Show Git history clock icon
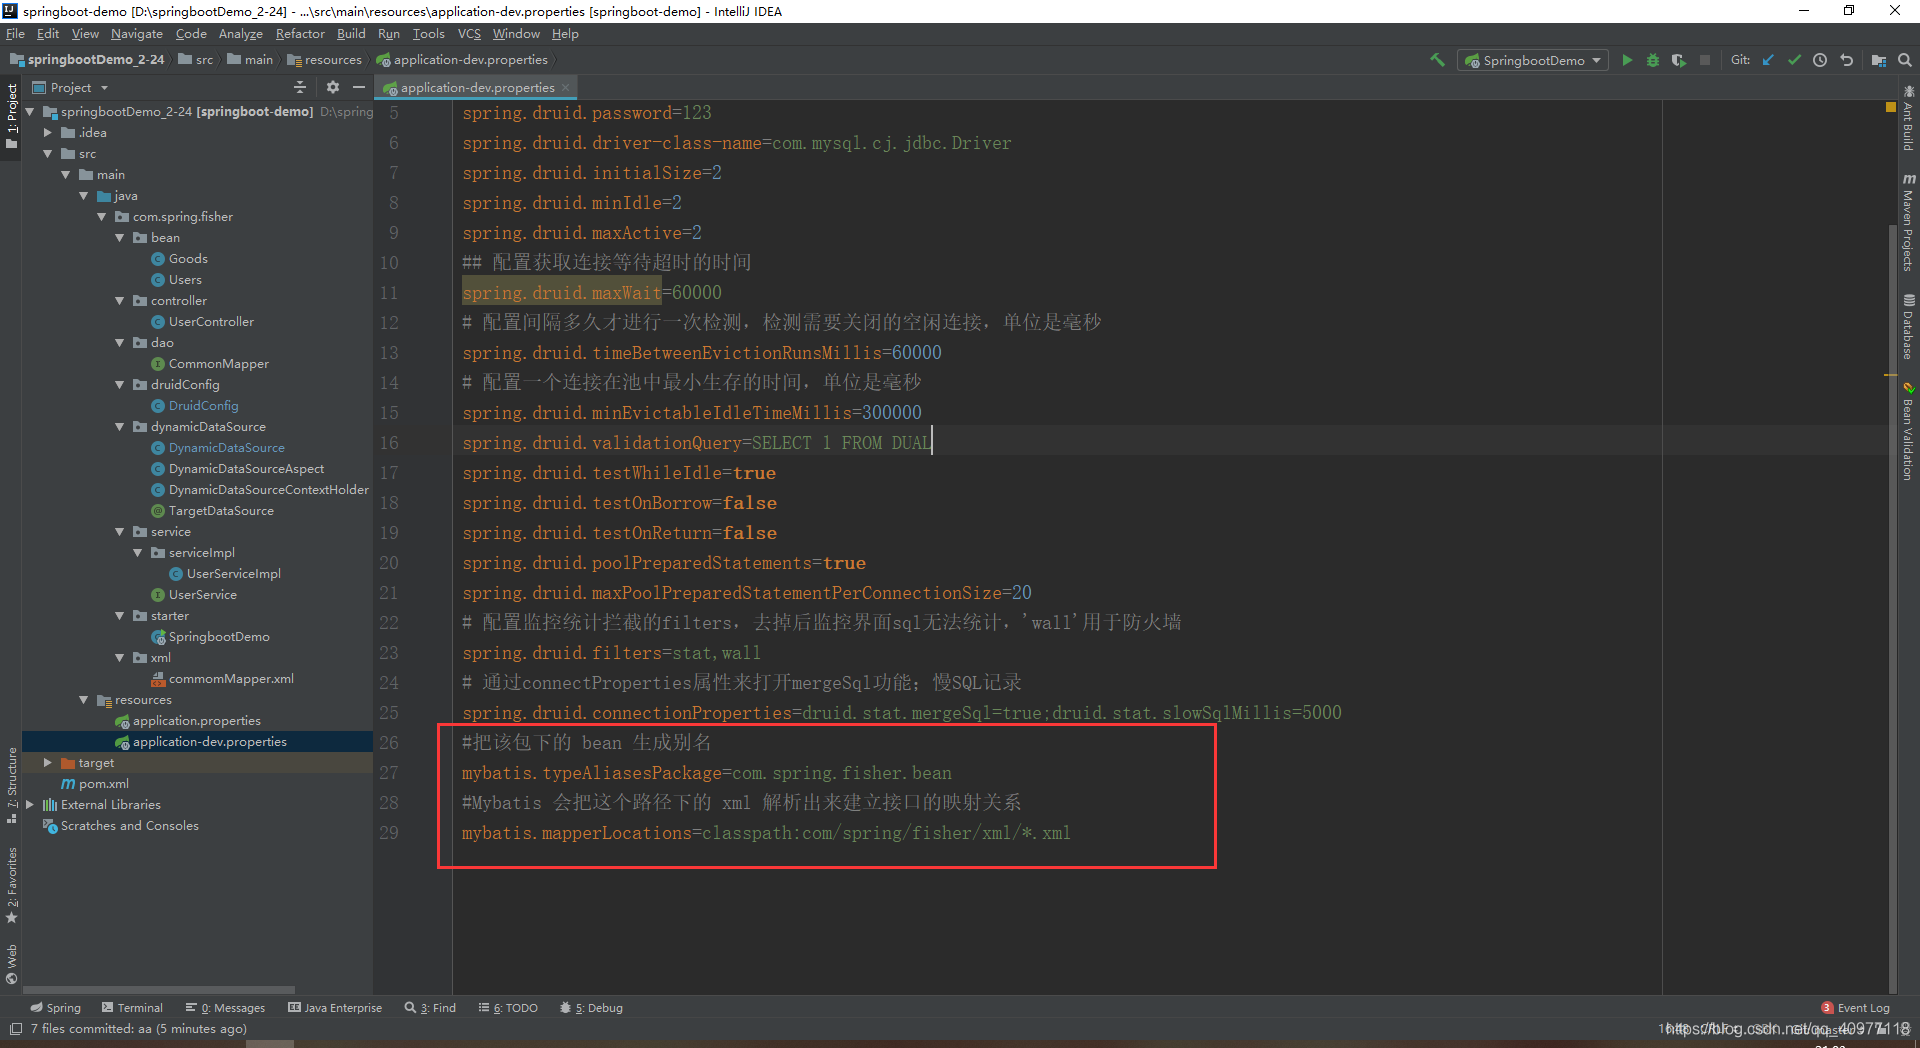 pyautogui.click(x=1820, y=60)
